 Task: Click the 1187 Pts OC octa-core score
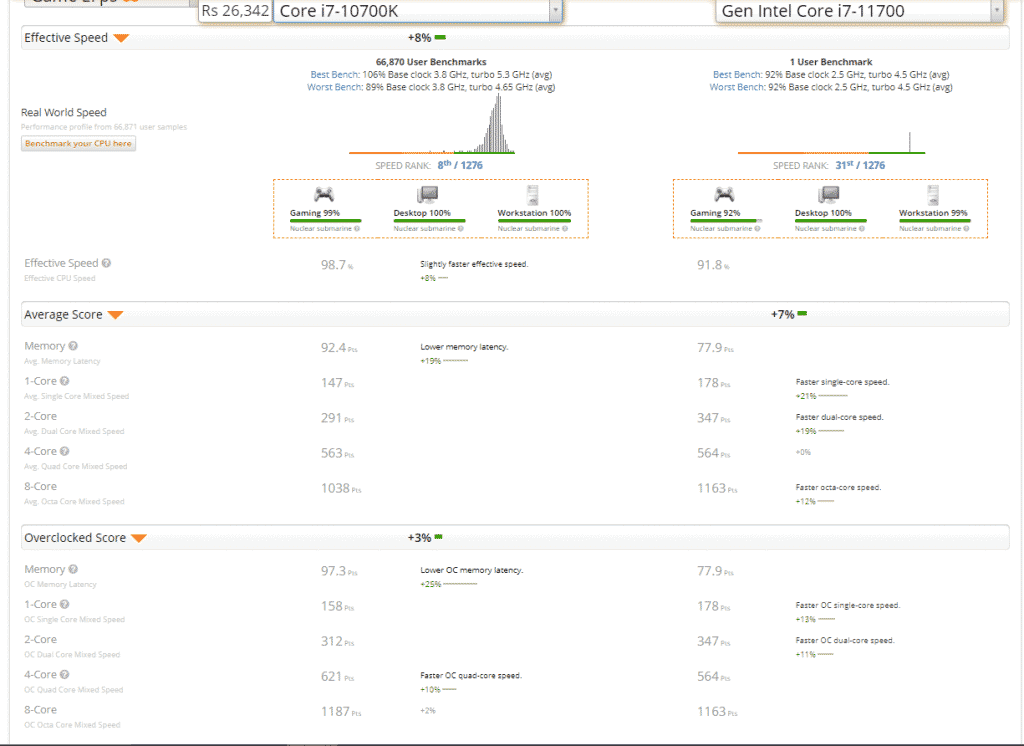(341, 712)
